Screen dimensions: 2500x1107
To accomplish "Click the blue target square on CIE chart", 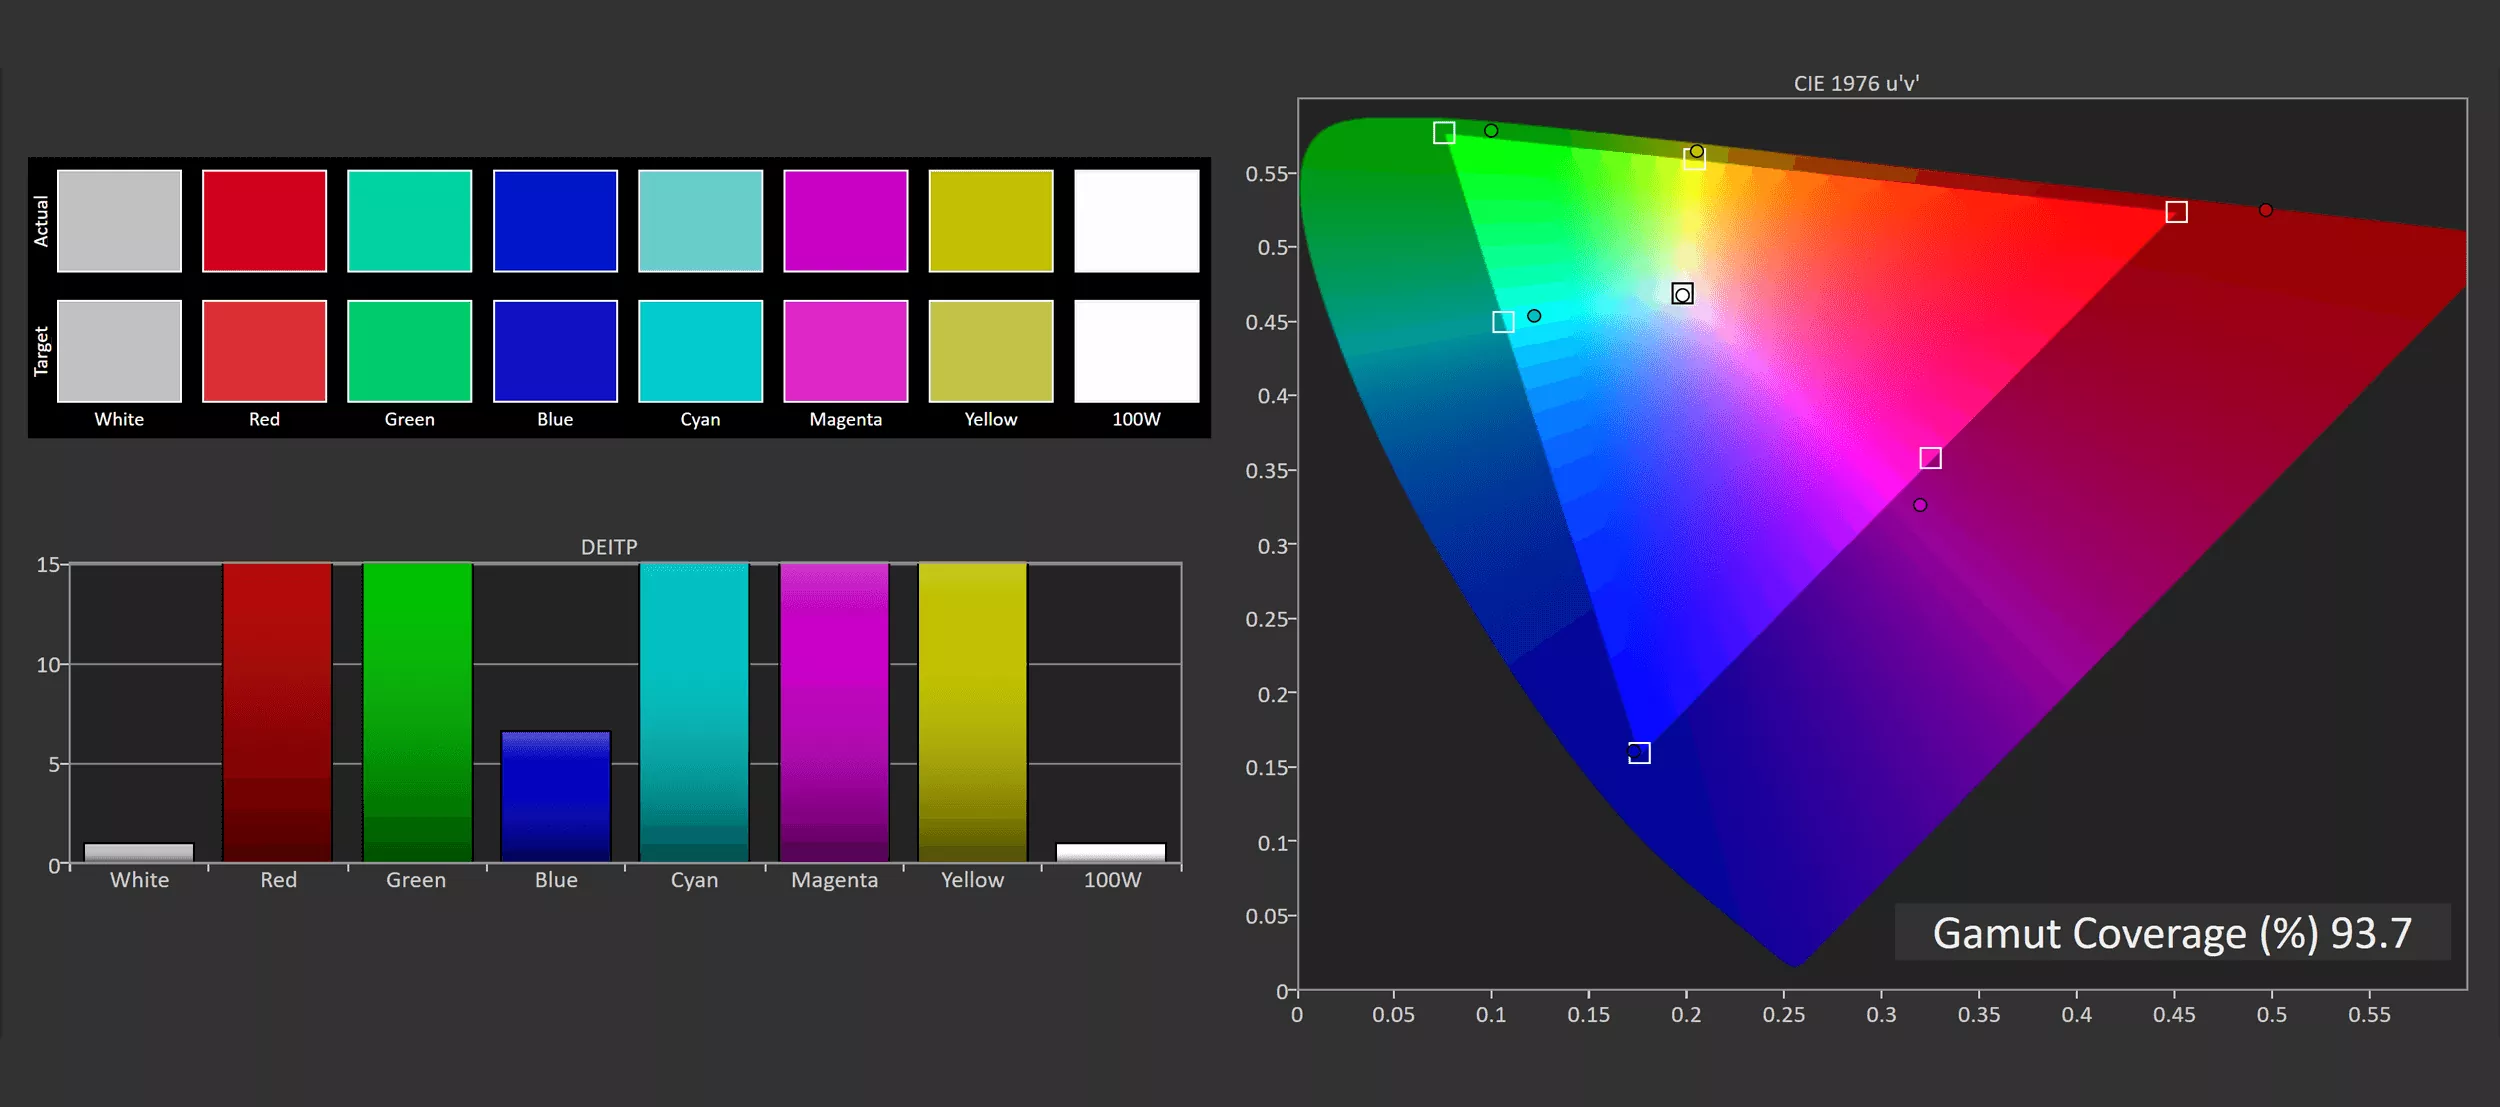I will pos(1639,753).
